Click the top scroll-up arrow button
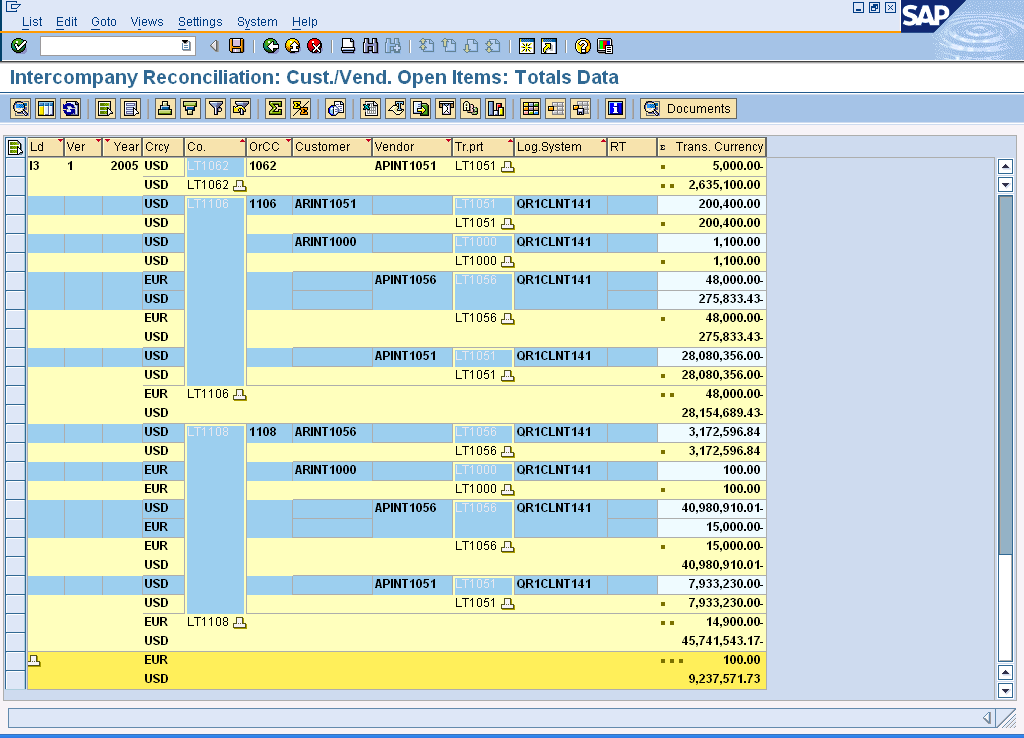 (1006, 166)
